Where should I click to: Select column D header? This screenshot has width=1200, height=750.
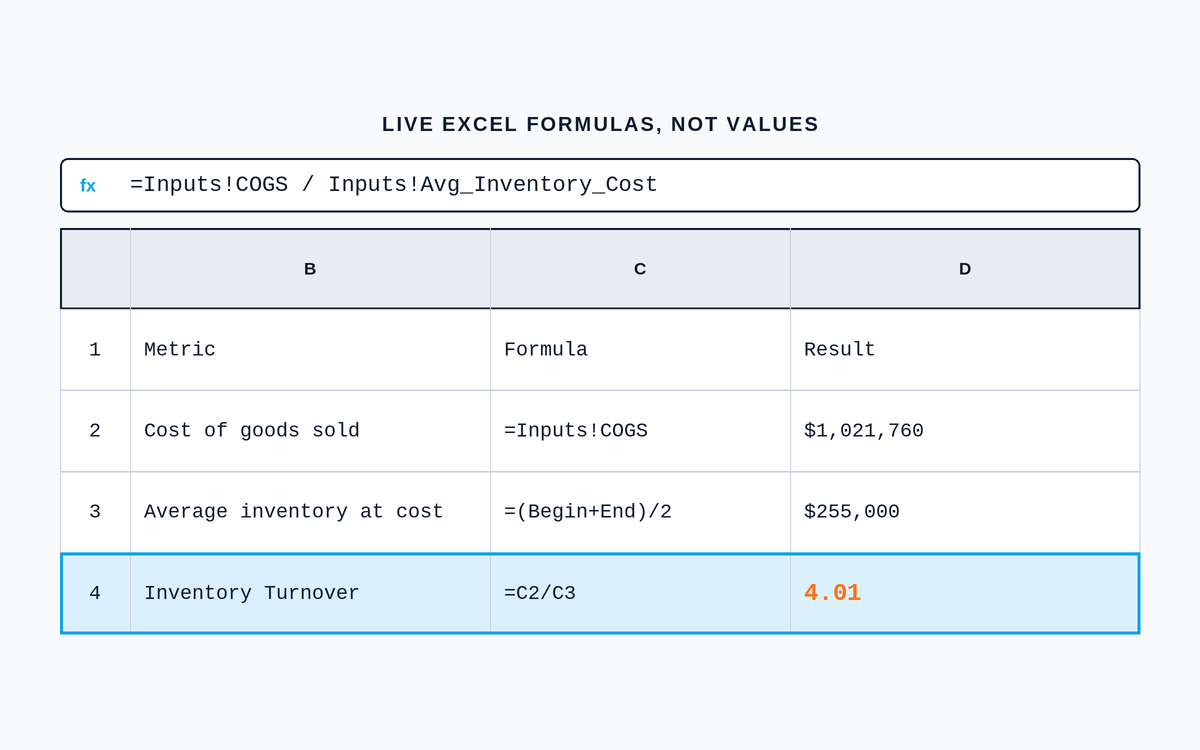pos(965,269)
